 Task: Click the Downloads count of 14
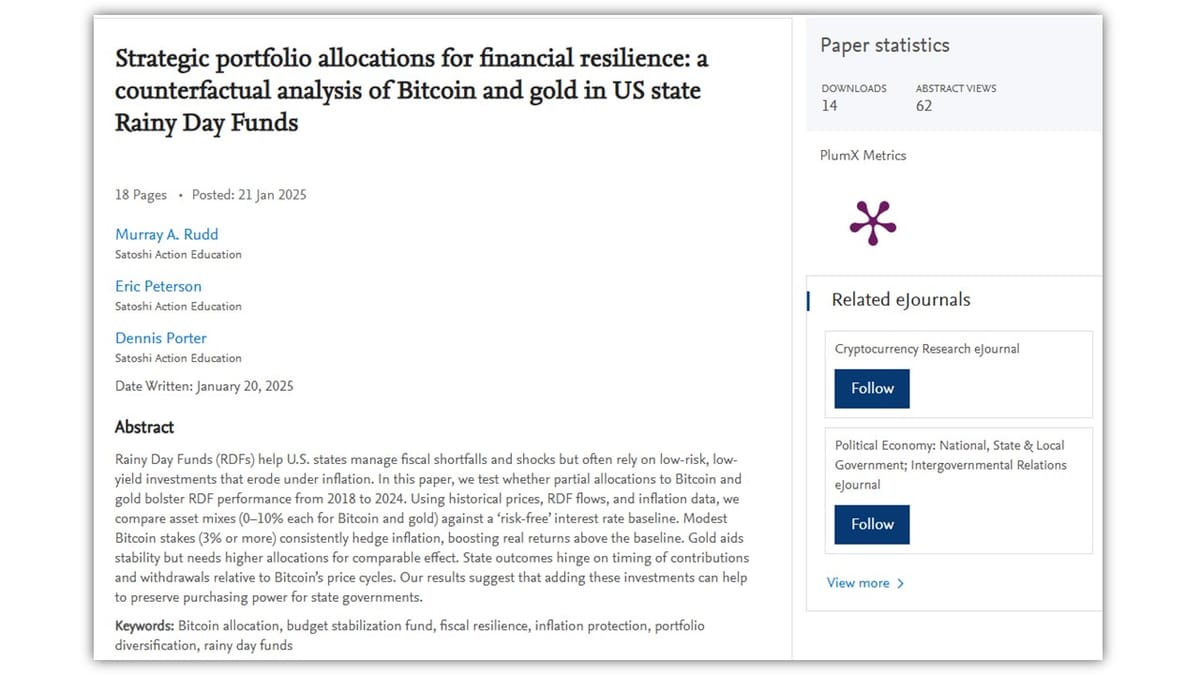tap(830, 106)
